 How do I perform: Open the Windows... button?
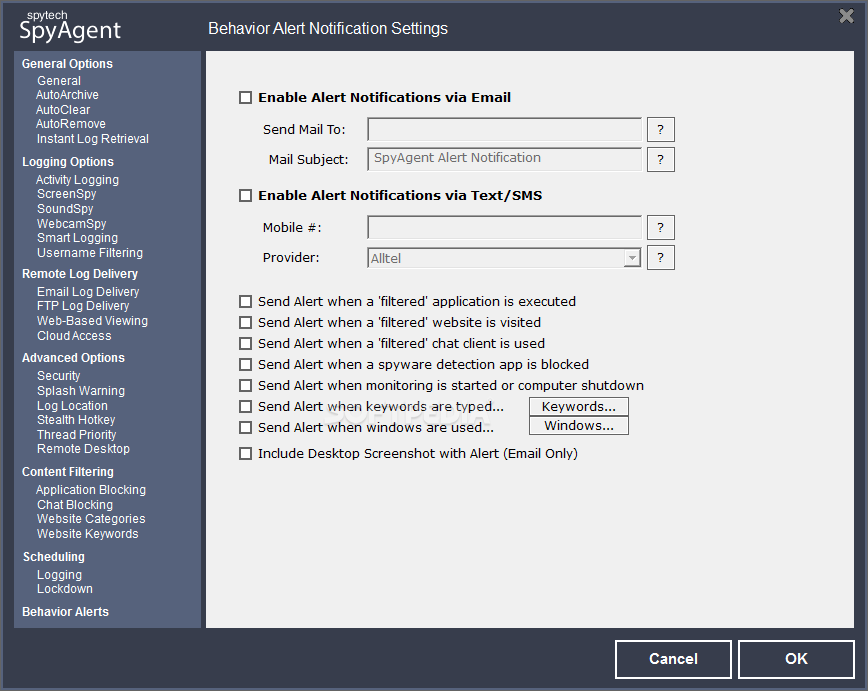[x=579, y=426]
